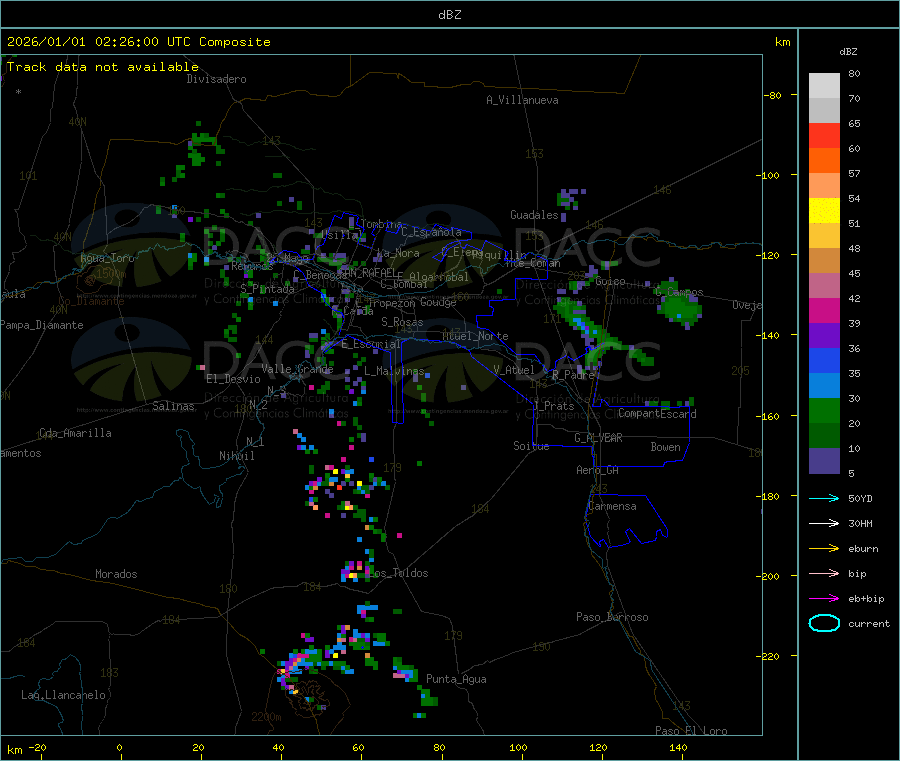Viewport: 900px width, 761px height.
Task: Click the Atuel_Norte map label
Action: coord(475,336)
